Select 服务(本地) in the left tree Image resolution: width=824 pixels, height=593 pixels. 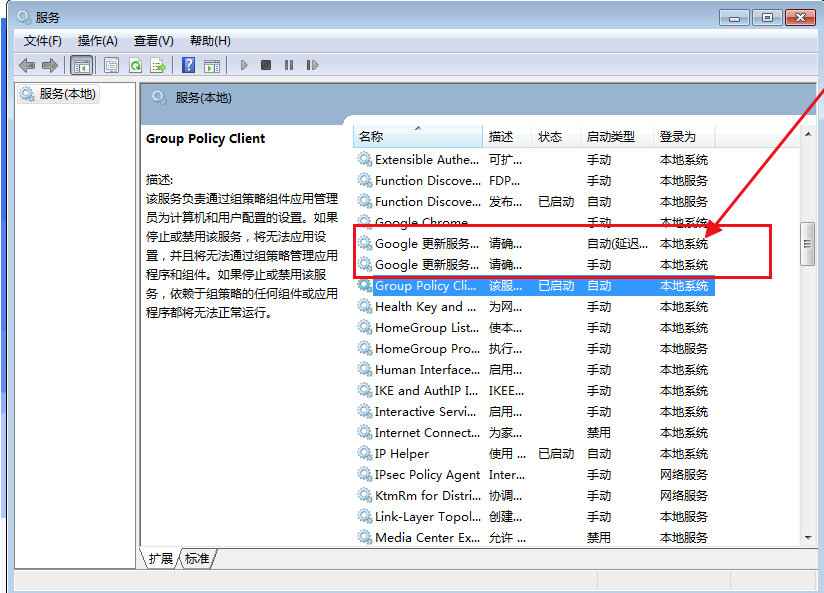66,94
